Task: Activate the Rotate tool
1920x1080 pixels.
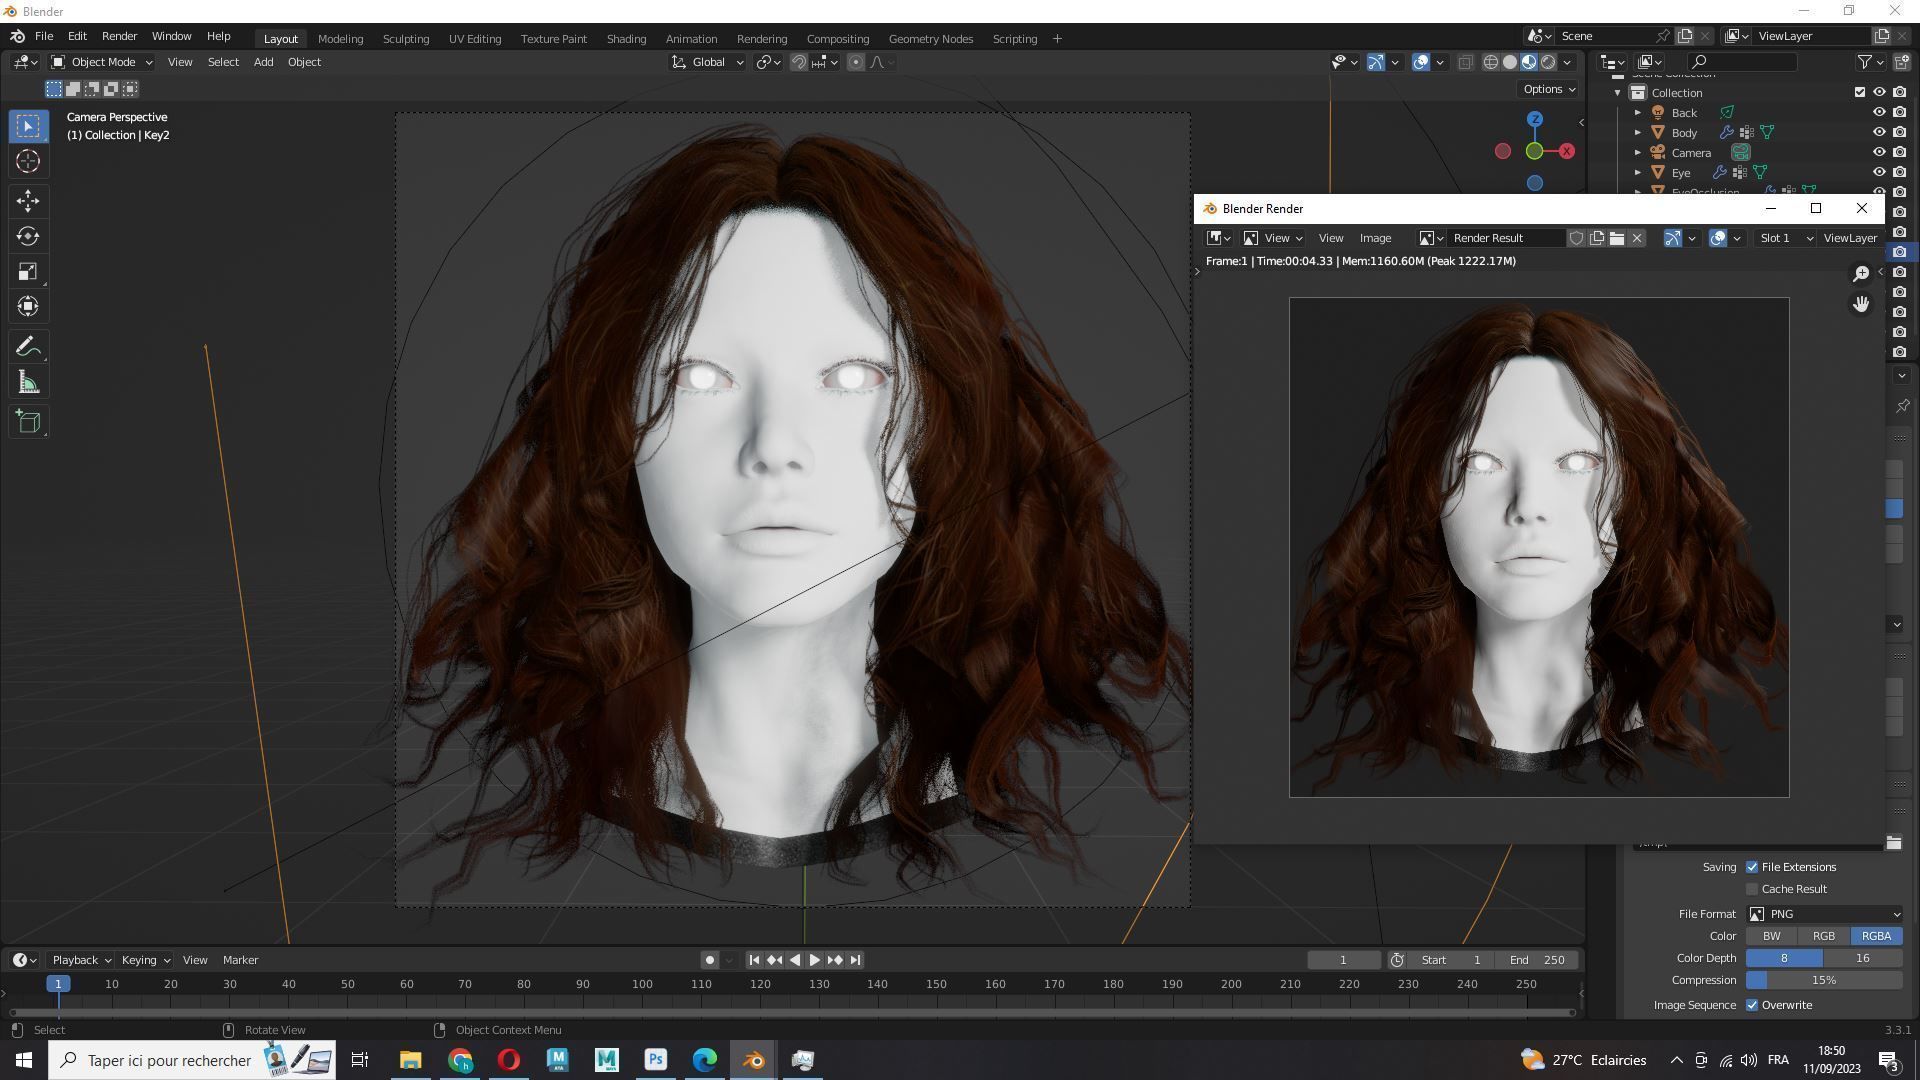Action: tap(28, 236)
